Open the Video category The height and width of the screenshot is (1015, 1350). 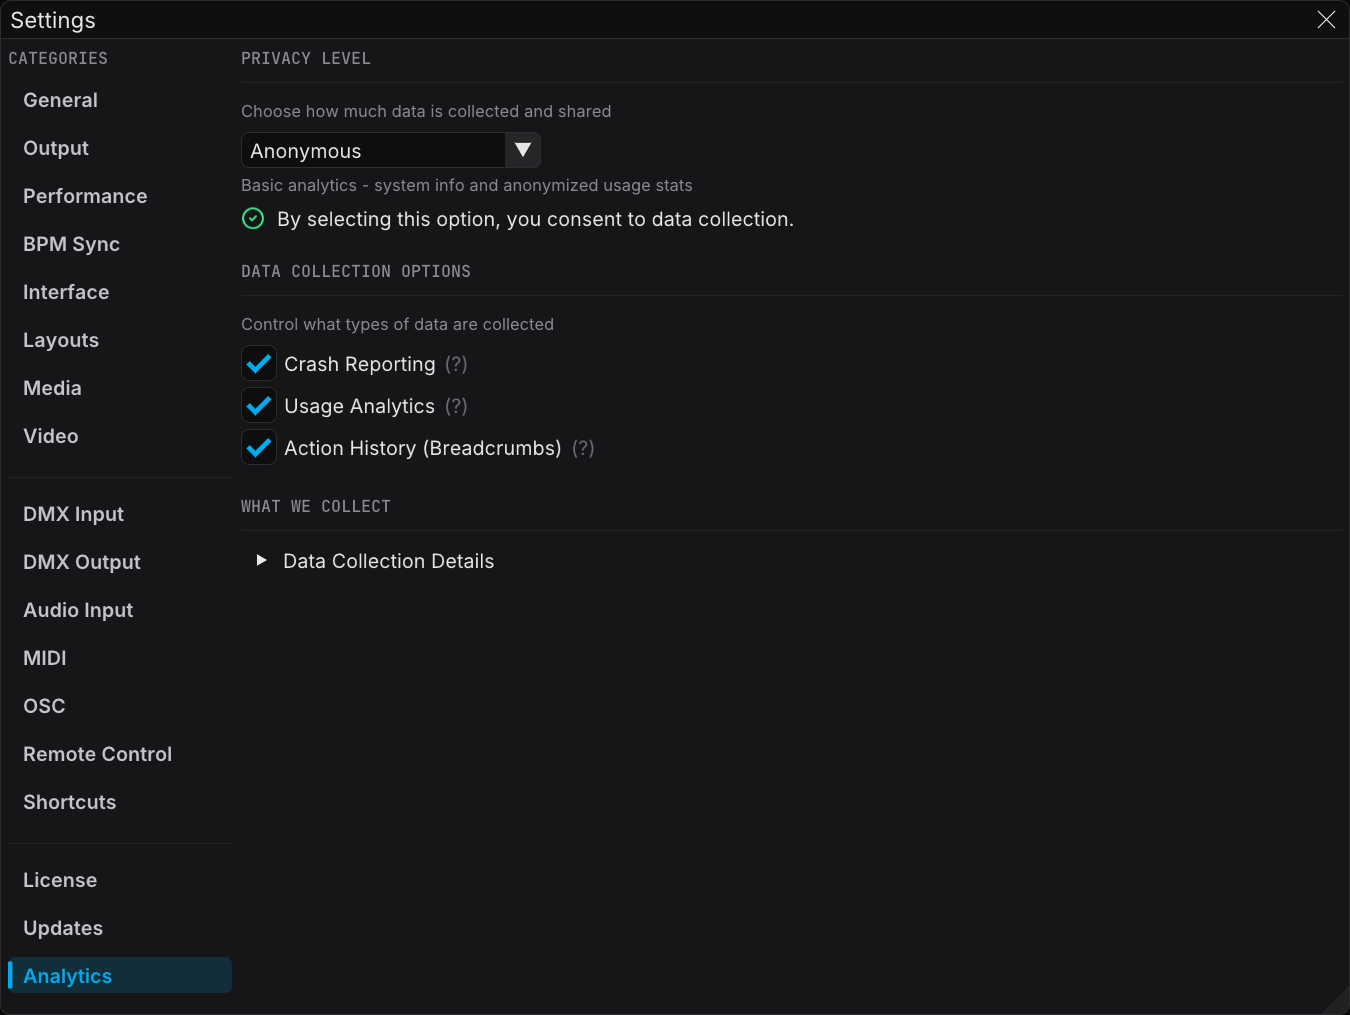pos(120,436)
